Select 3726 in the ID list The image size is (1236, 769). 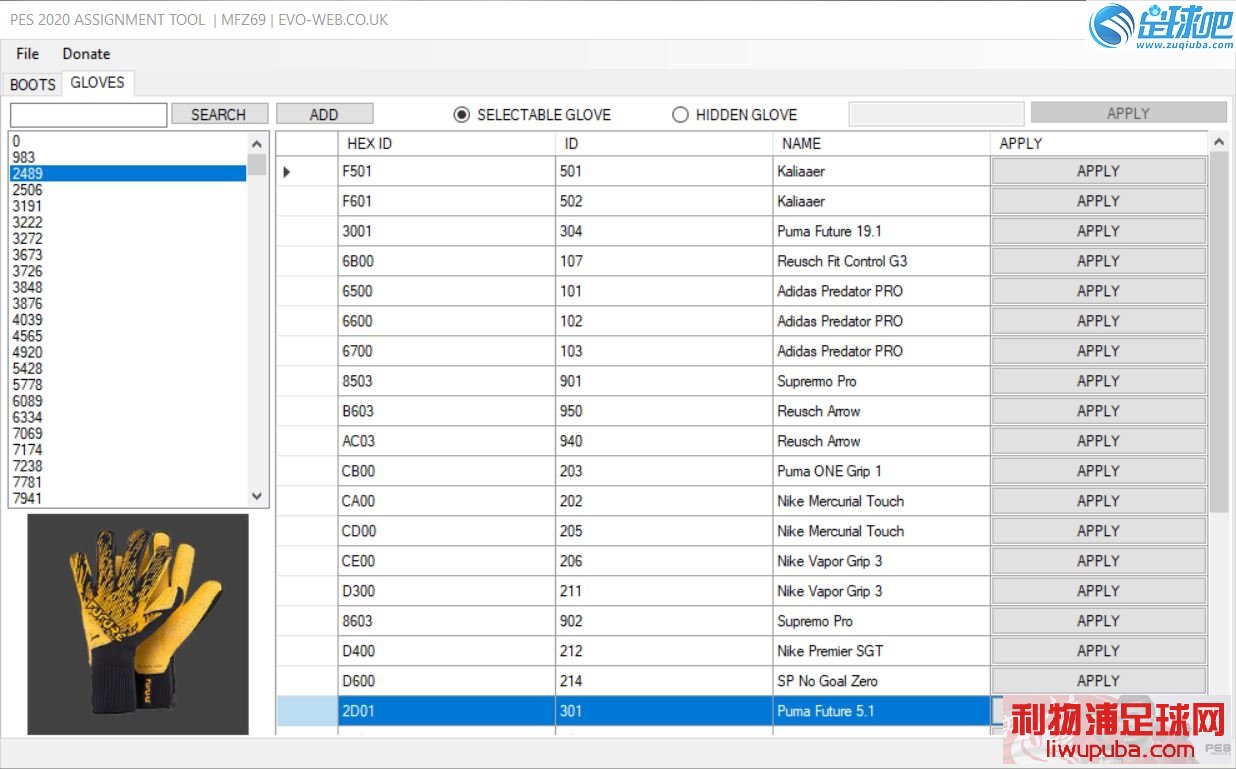pos(128,271)
